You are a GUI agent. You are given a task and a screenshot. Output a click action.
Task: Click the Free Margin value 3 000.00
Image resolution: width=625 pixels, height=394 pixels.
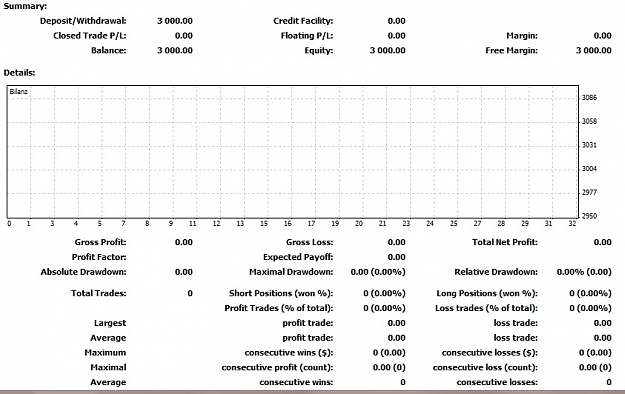(594, 51)
